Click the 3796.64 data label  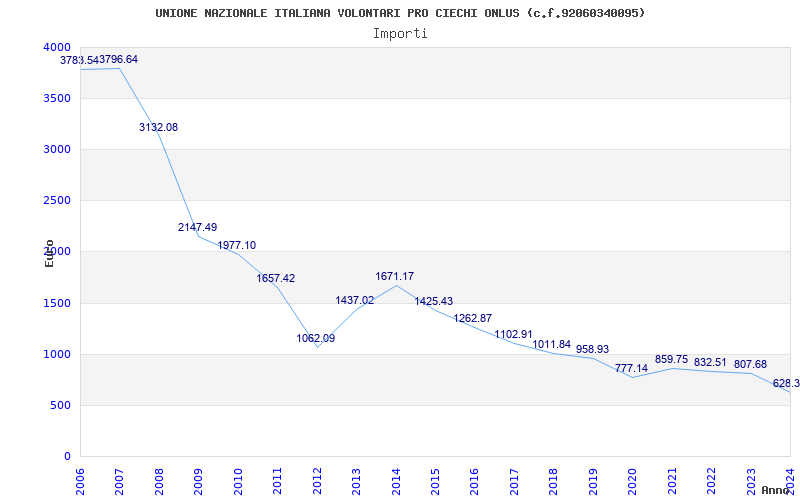pyautogui.click(x=118, y=60)
